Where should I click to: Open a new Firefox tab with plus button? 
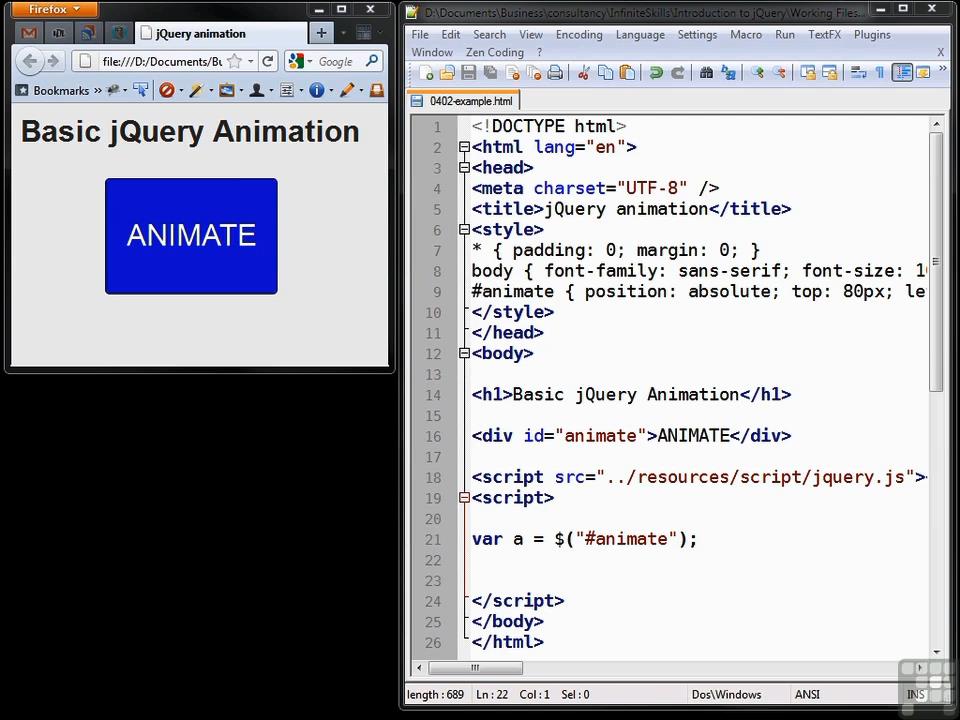[321, 33]
